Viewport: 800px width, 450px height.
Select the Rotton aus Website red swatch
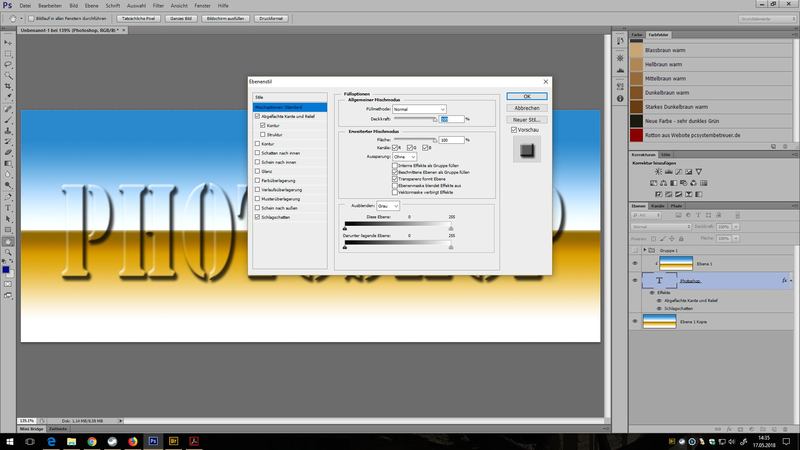click(636, 135)
